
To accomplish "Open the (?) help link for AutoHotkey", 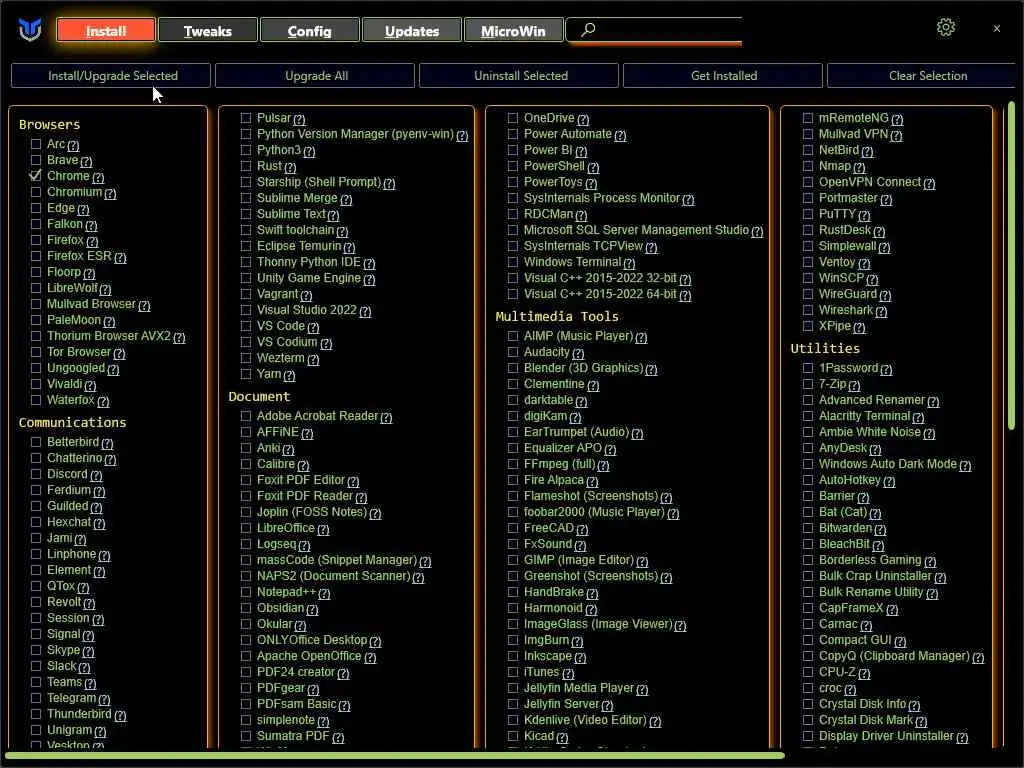I will coord(889,481).
